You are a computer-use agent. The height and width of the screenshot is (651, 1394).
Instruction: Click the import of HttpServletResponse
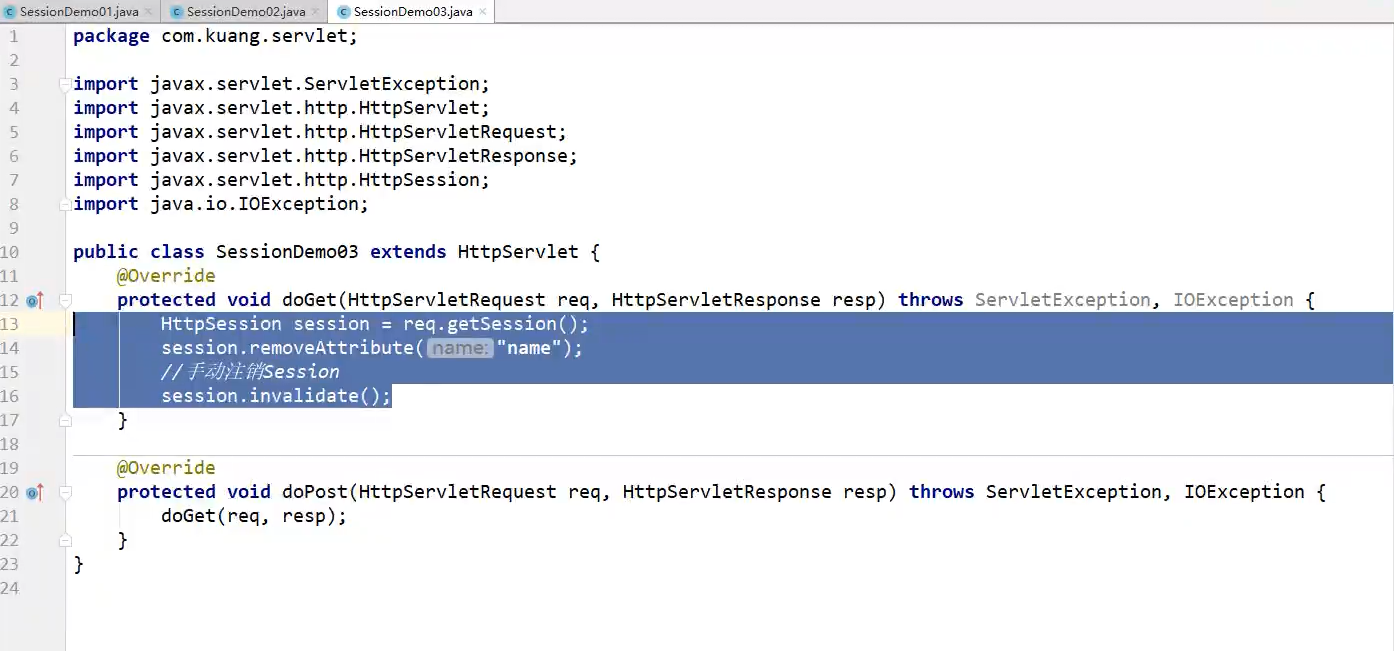(x=326, y=156)
